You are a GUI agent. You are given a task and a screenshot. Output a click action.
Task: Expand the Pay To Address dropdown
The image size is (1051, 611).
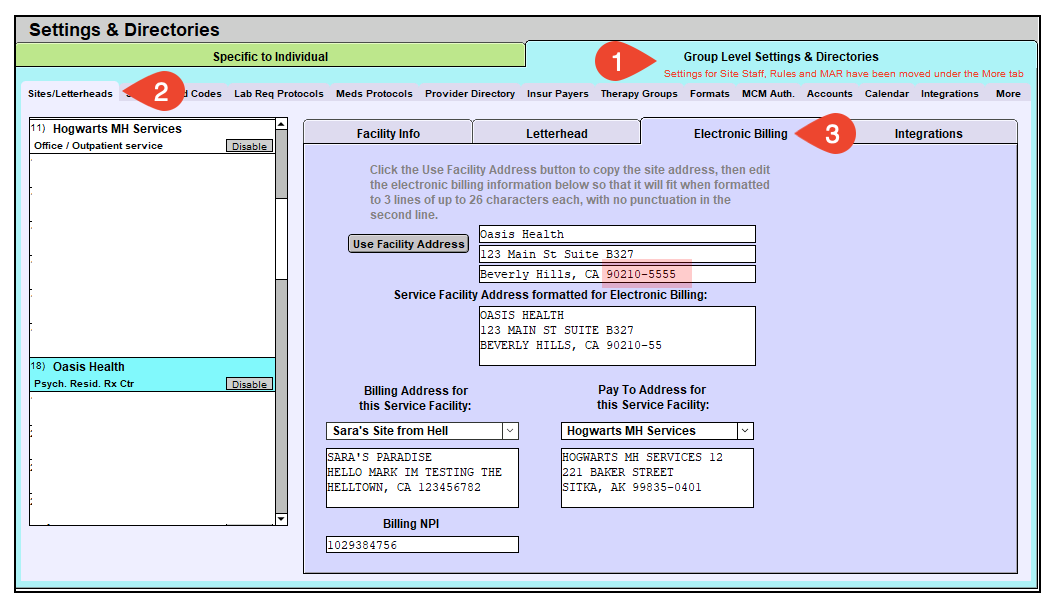pyautogui.click(x=745, y=431)
